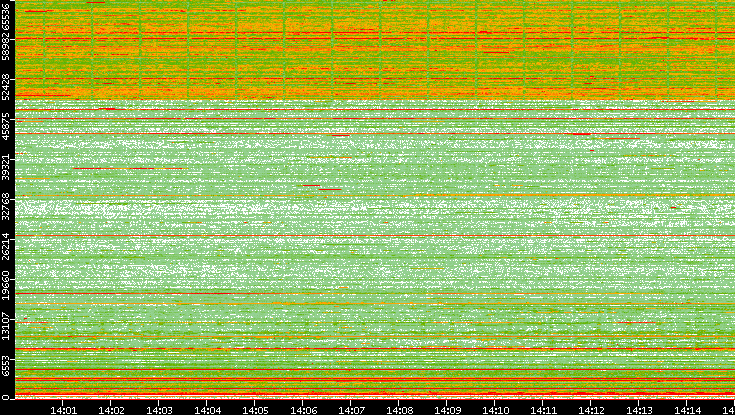Select the 14:14 time axis label
This screenshot has width=735, height=415.
point(688,411)
